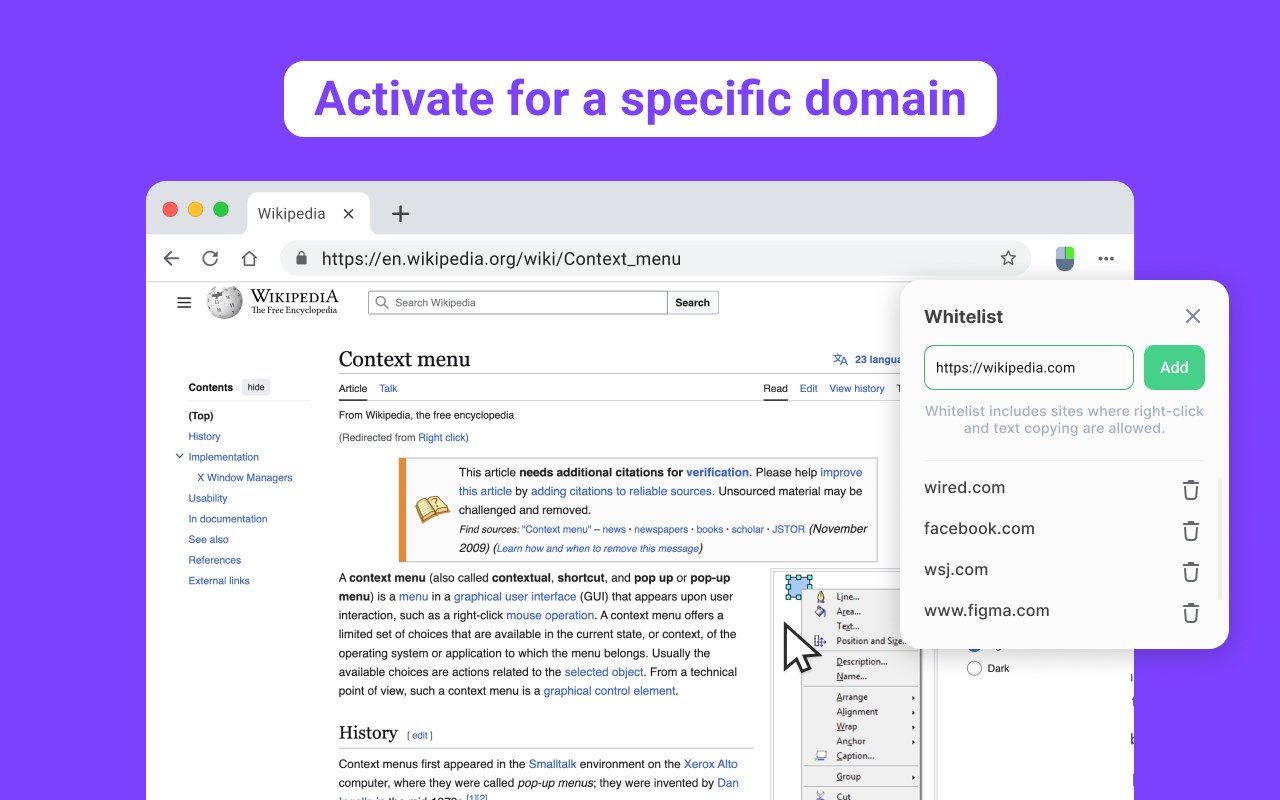
Task: Bookmark the page with the star icon
Action: pos(1008,258)
